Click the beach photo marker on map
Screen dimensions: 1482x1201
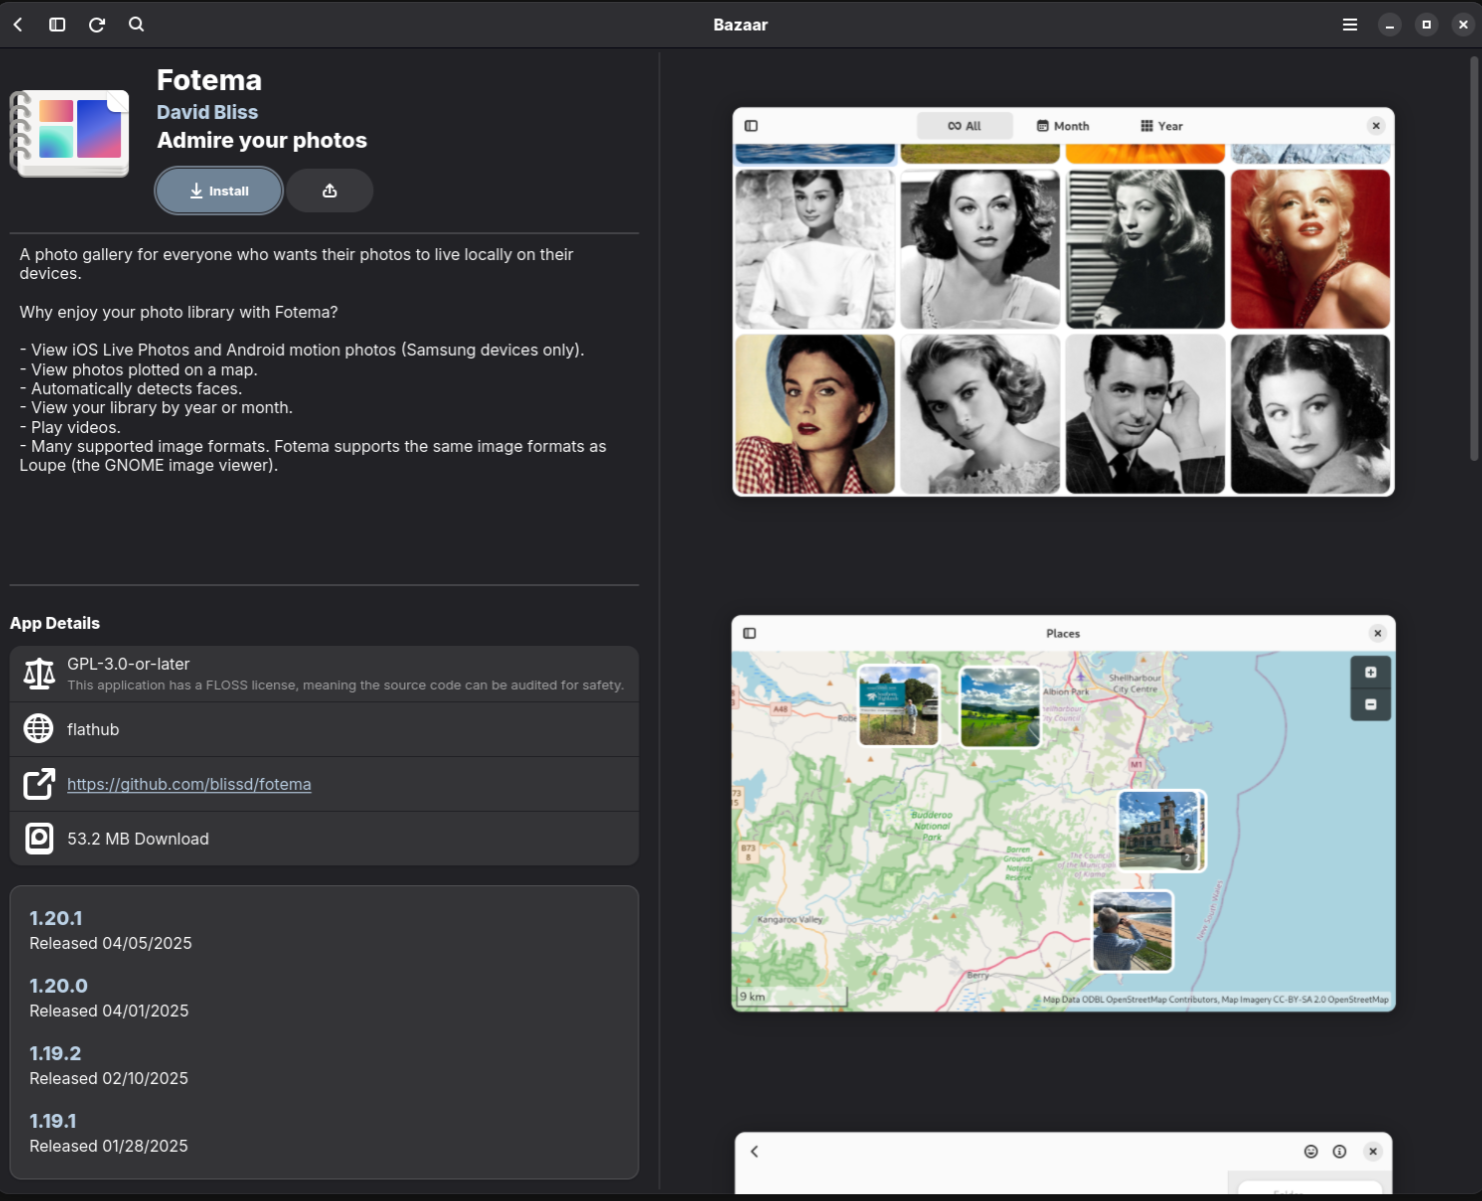coord(1132,931)
